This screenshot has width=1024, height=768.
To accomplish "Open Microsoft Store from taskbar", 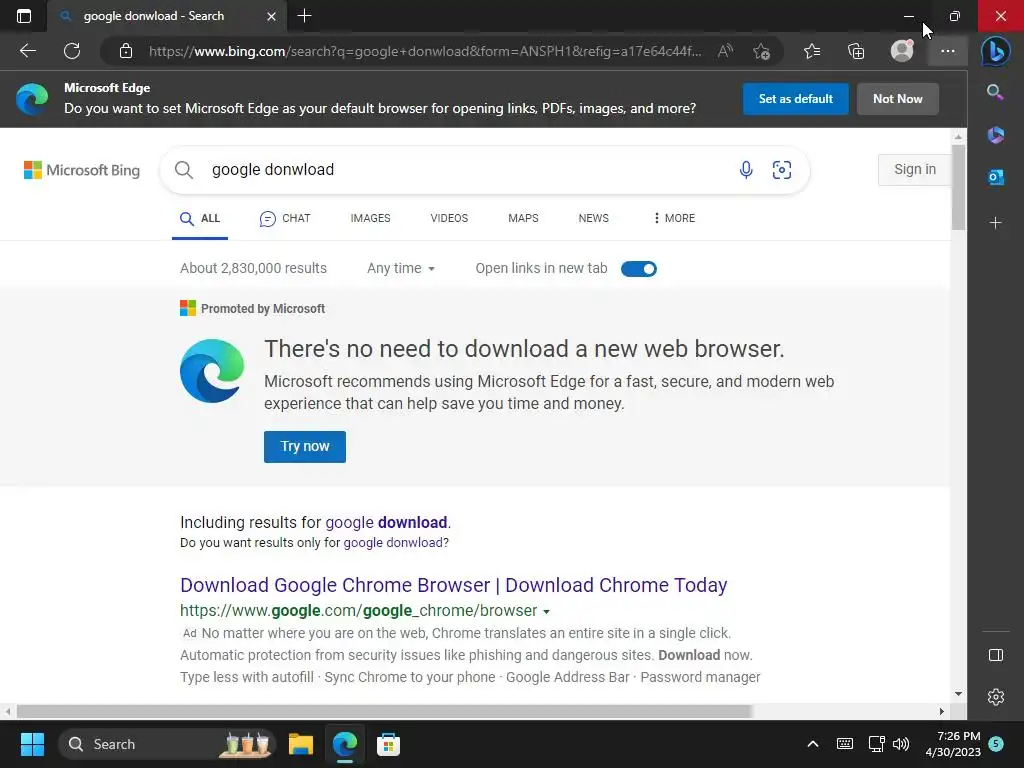I will [389, 744].
